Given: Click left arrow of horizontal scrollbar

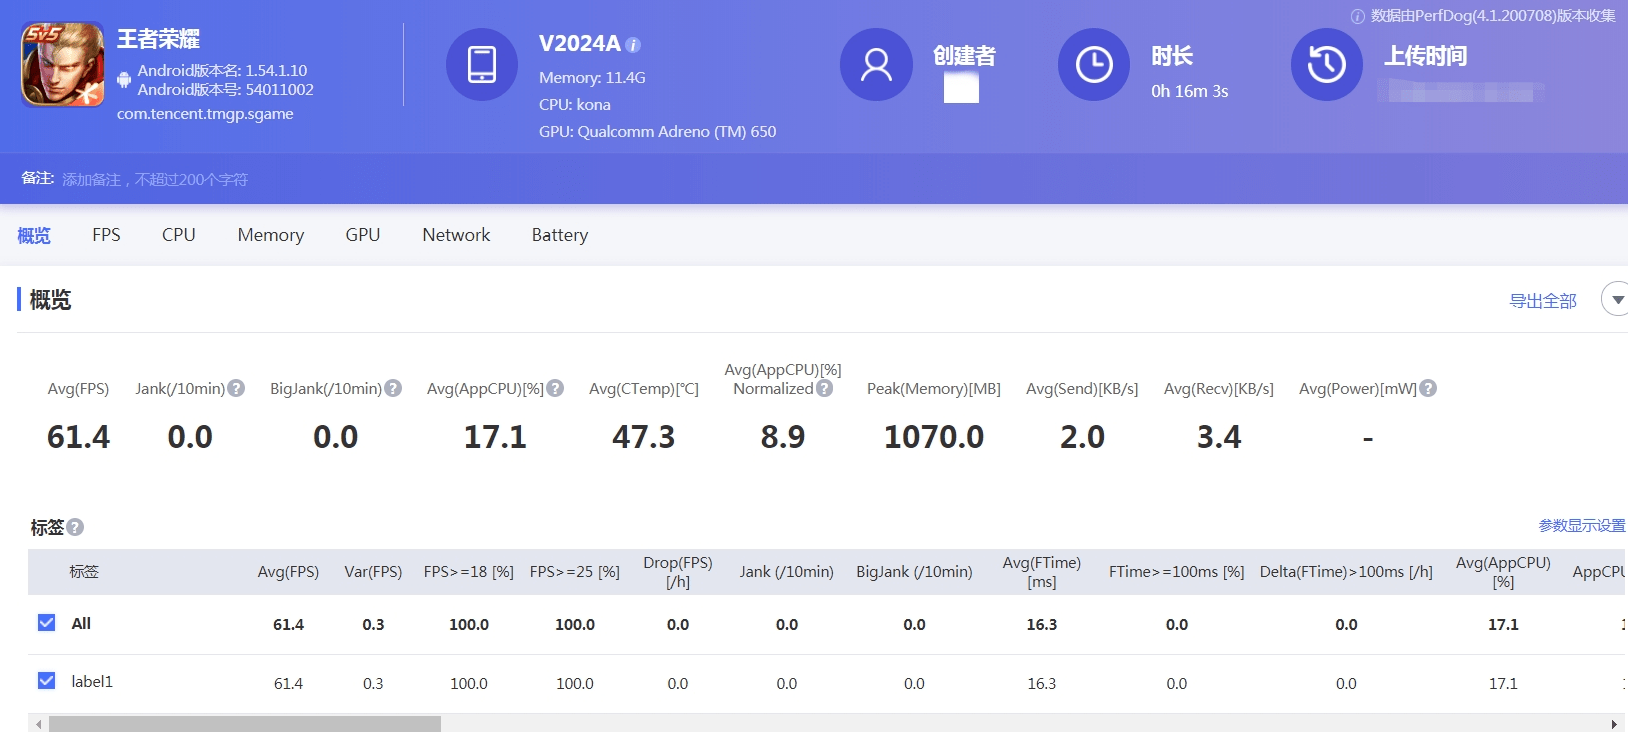Looking at the screenshot, I should [x=38, y=724].
